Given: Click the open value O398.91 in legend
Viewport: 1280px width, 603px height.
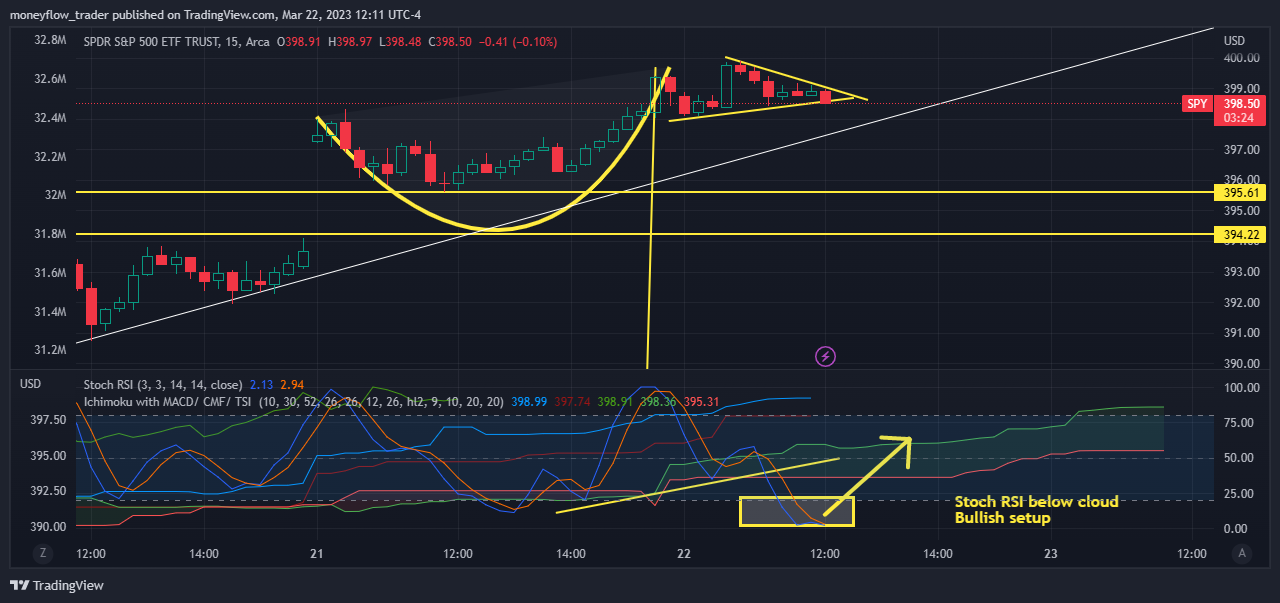Looking at the screenshot, I should (301, 42).
